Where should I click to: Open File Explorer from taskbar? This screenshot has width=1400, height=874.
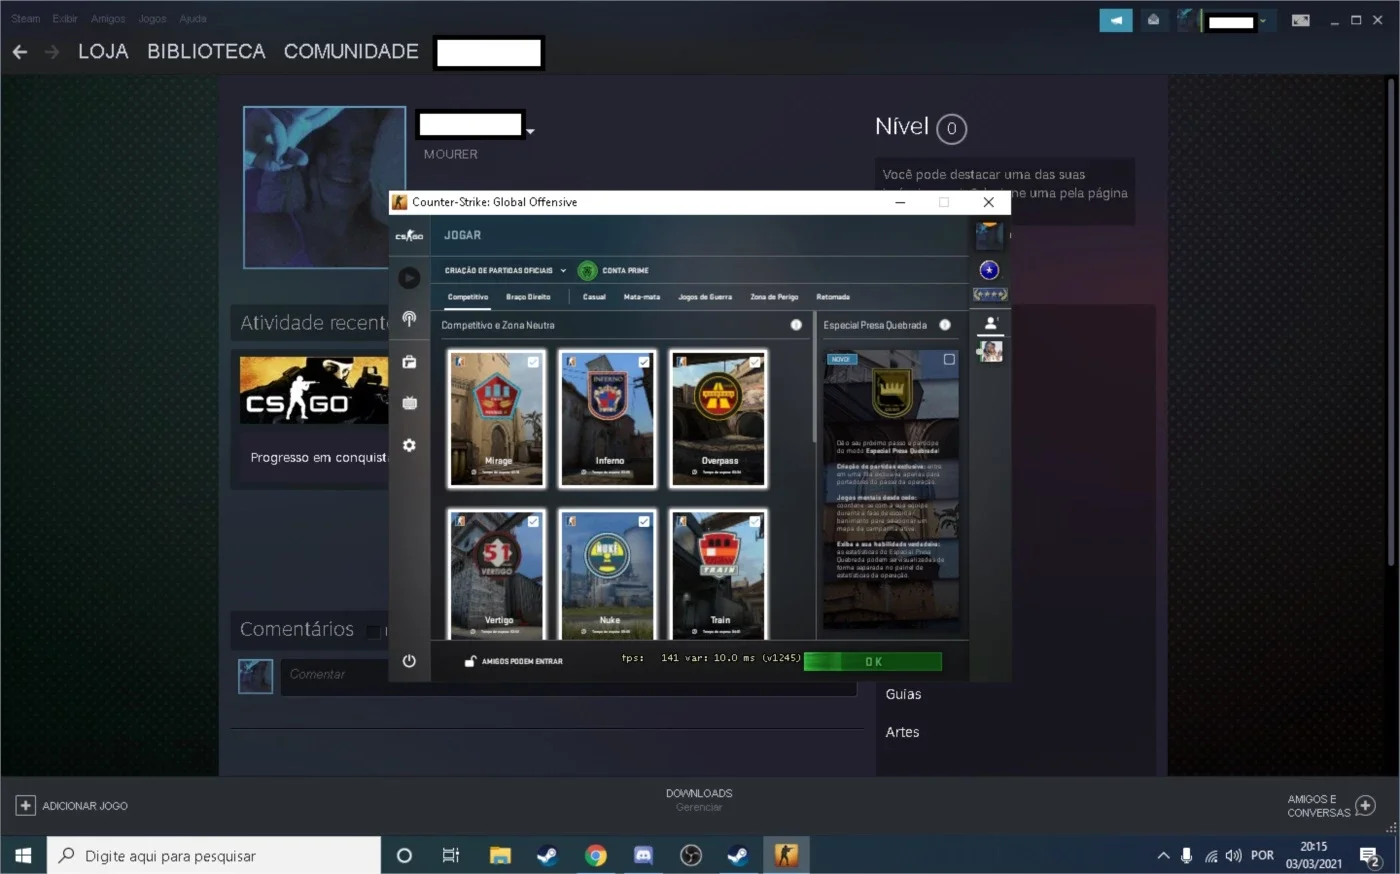(500, 855)
